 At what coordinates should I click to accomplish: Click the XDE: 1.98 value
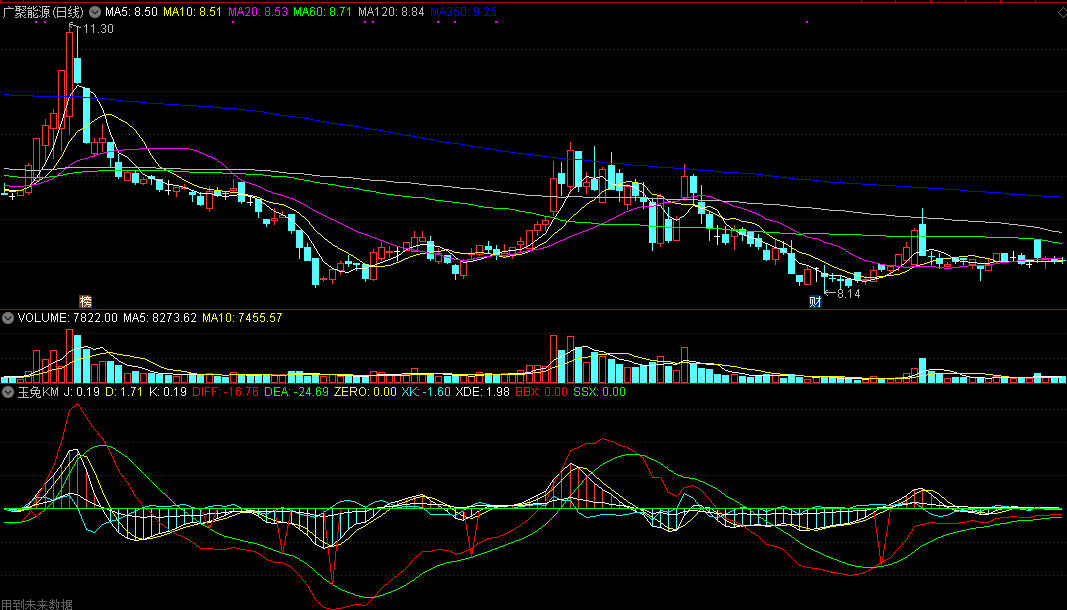click(x=482, y=392)
